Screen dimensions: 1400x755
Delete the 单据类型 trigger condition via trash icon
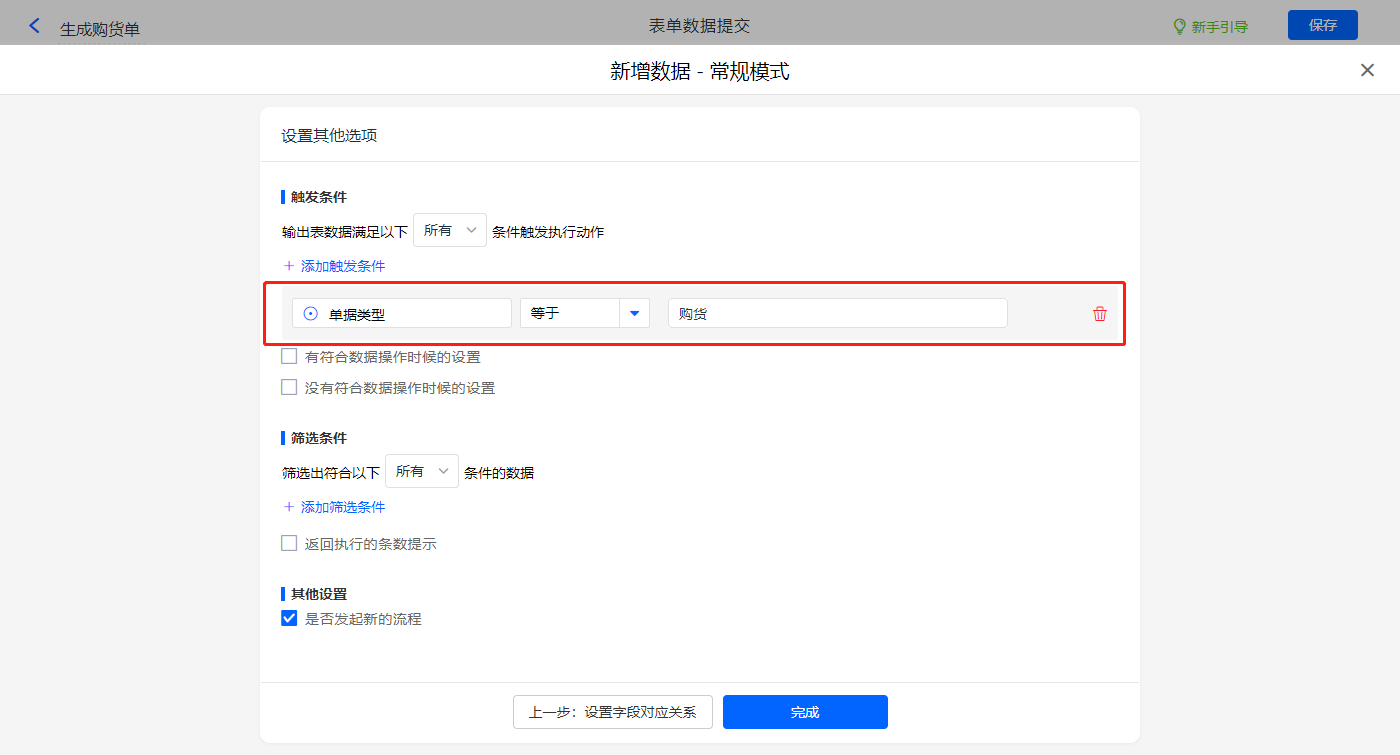tap(1100, 314)
